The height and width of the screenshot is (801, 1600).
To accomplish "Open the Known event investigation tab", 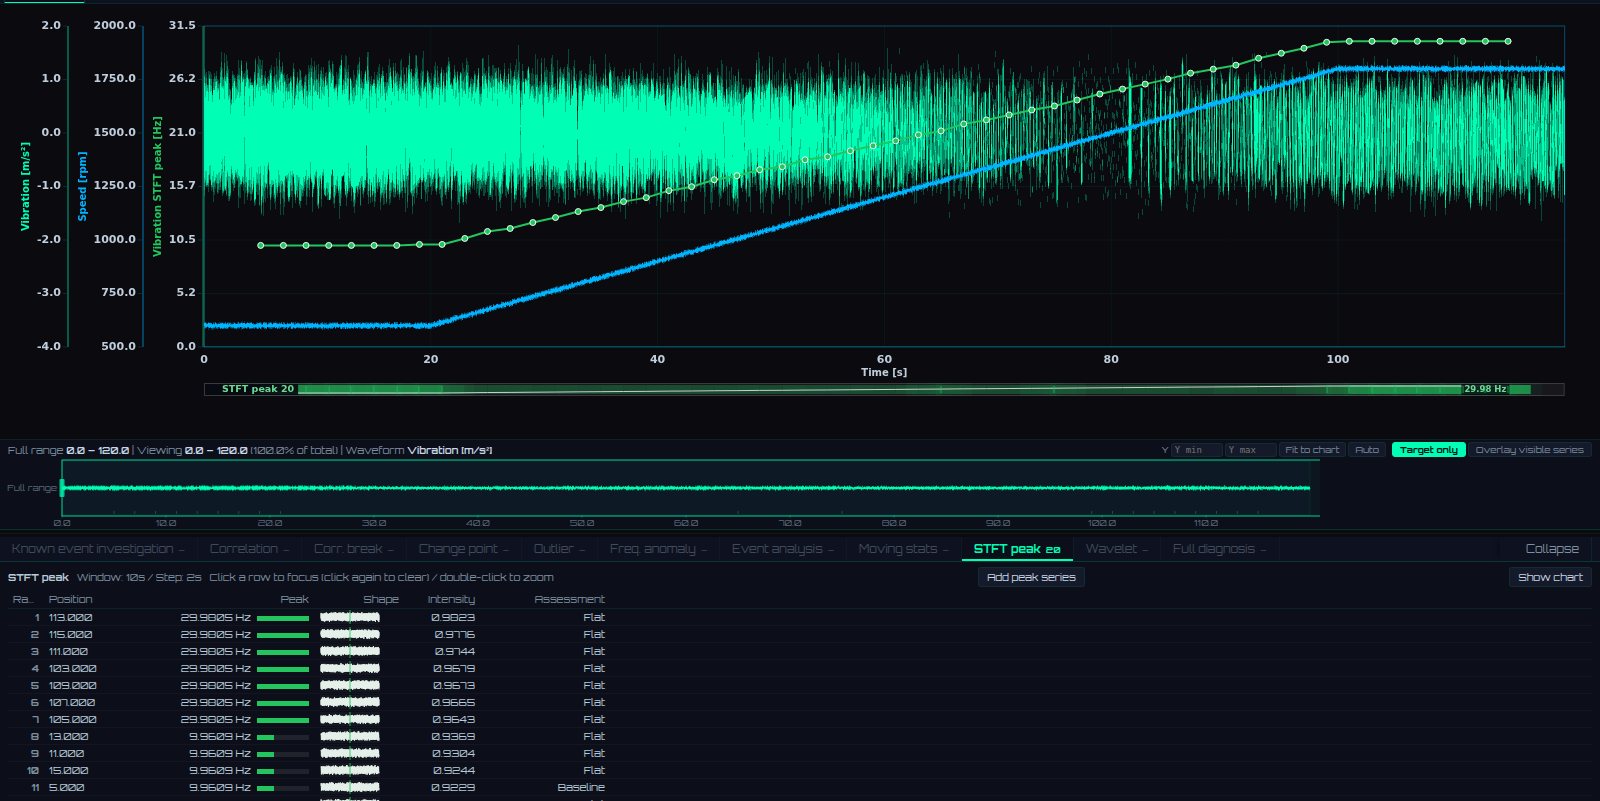I will point(98,549).
